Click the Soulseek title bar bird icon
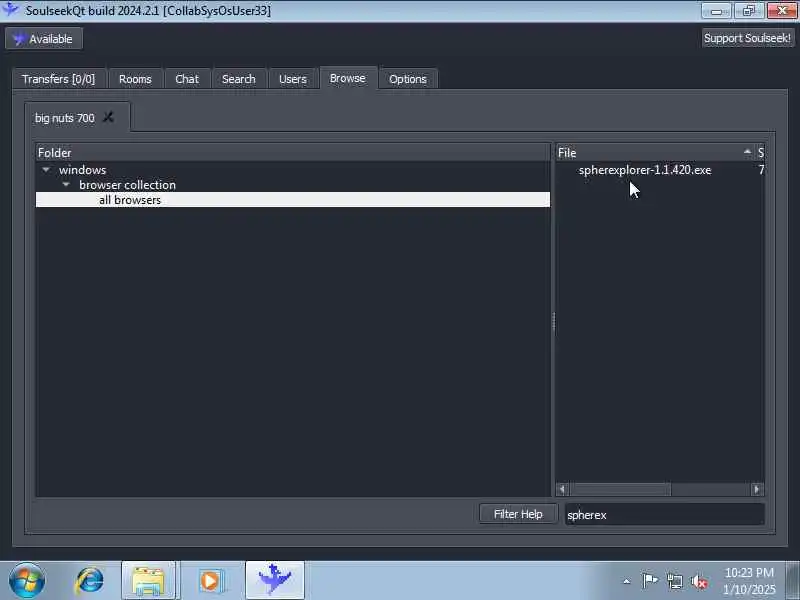Image resolution: width=800 pixels, height=600 pixels. 10,10
